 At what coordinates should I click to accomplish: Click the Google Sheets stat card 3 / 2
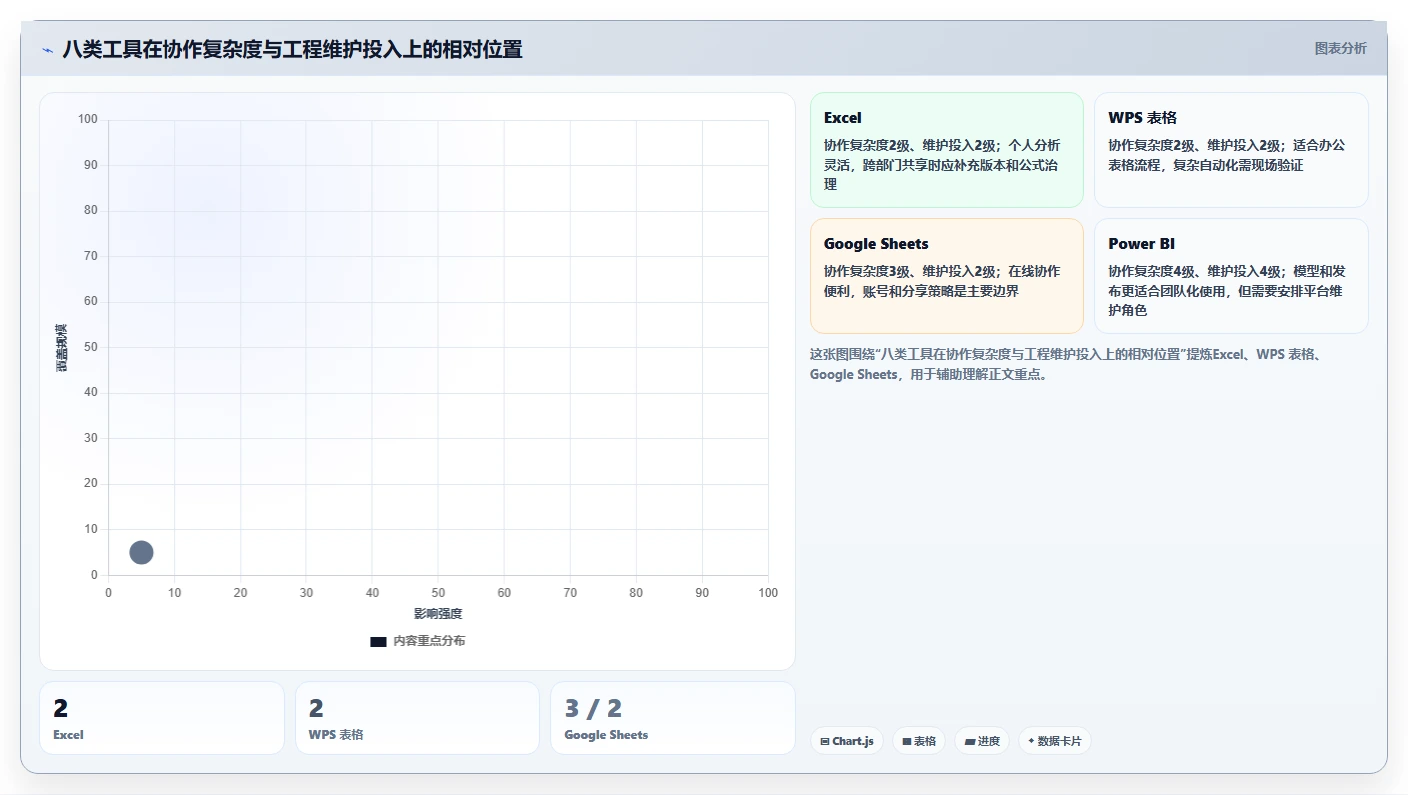coord(673,718)
